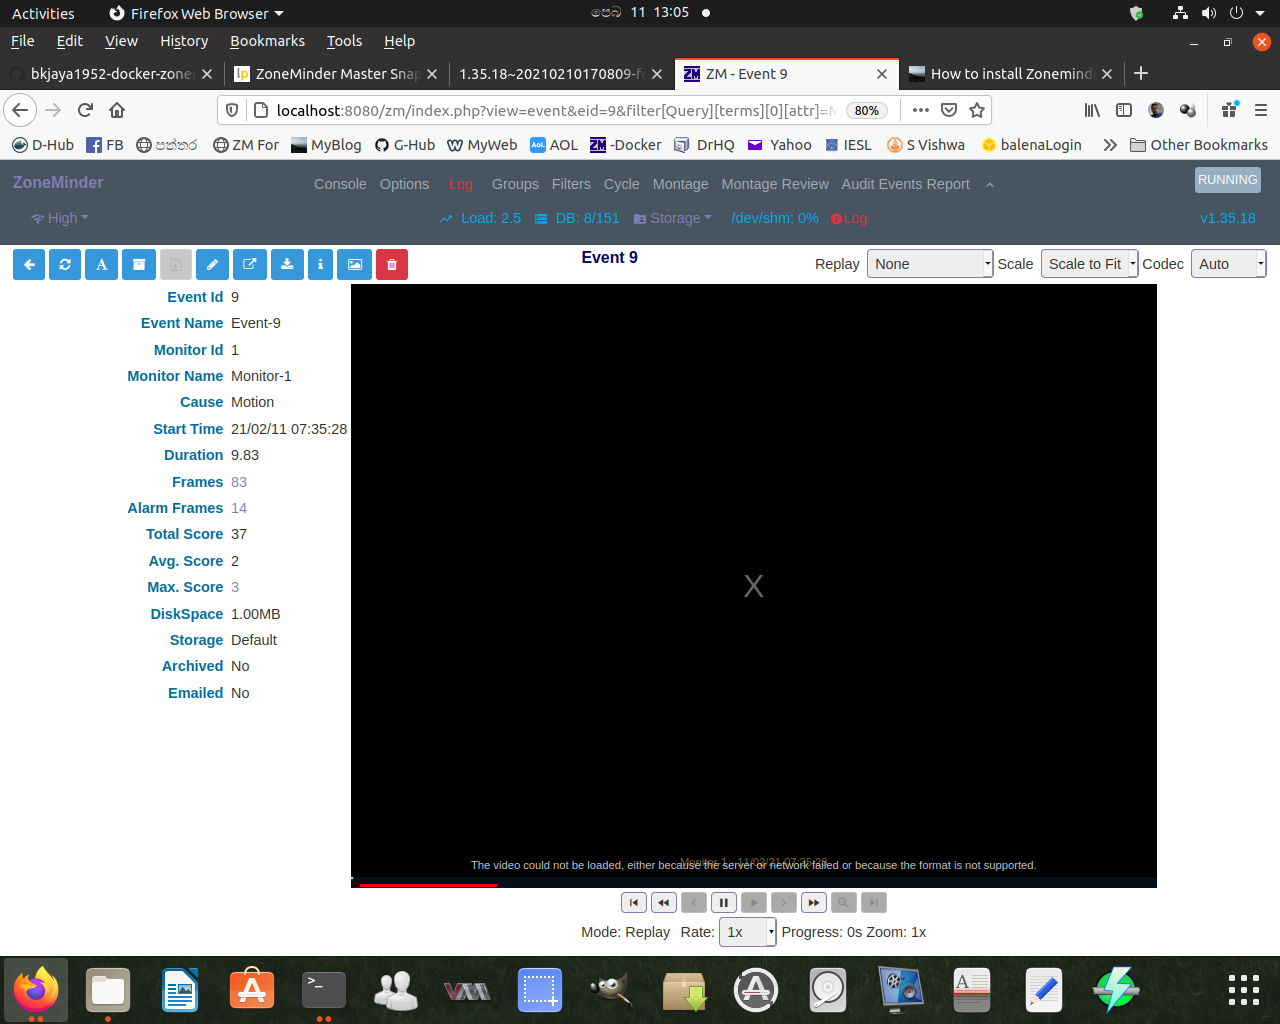Click the Frames count 83 link
The image size is (1280, 1024).
(x=239, y=482)
